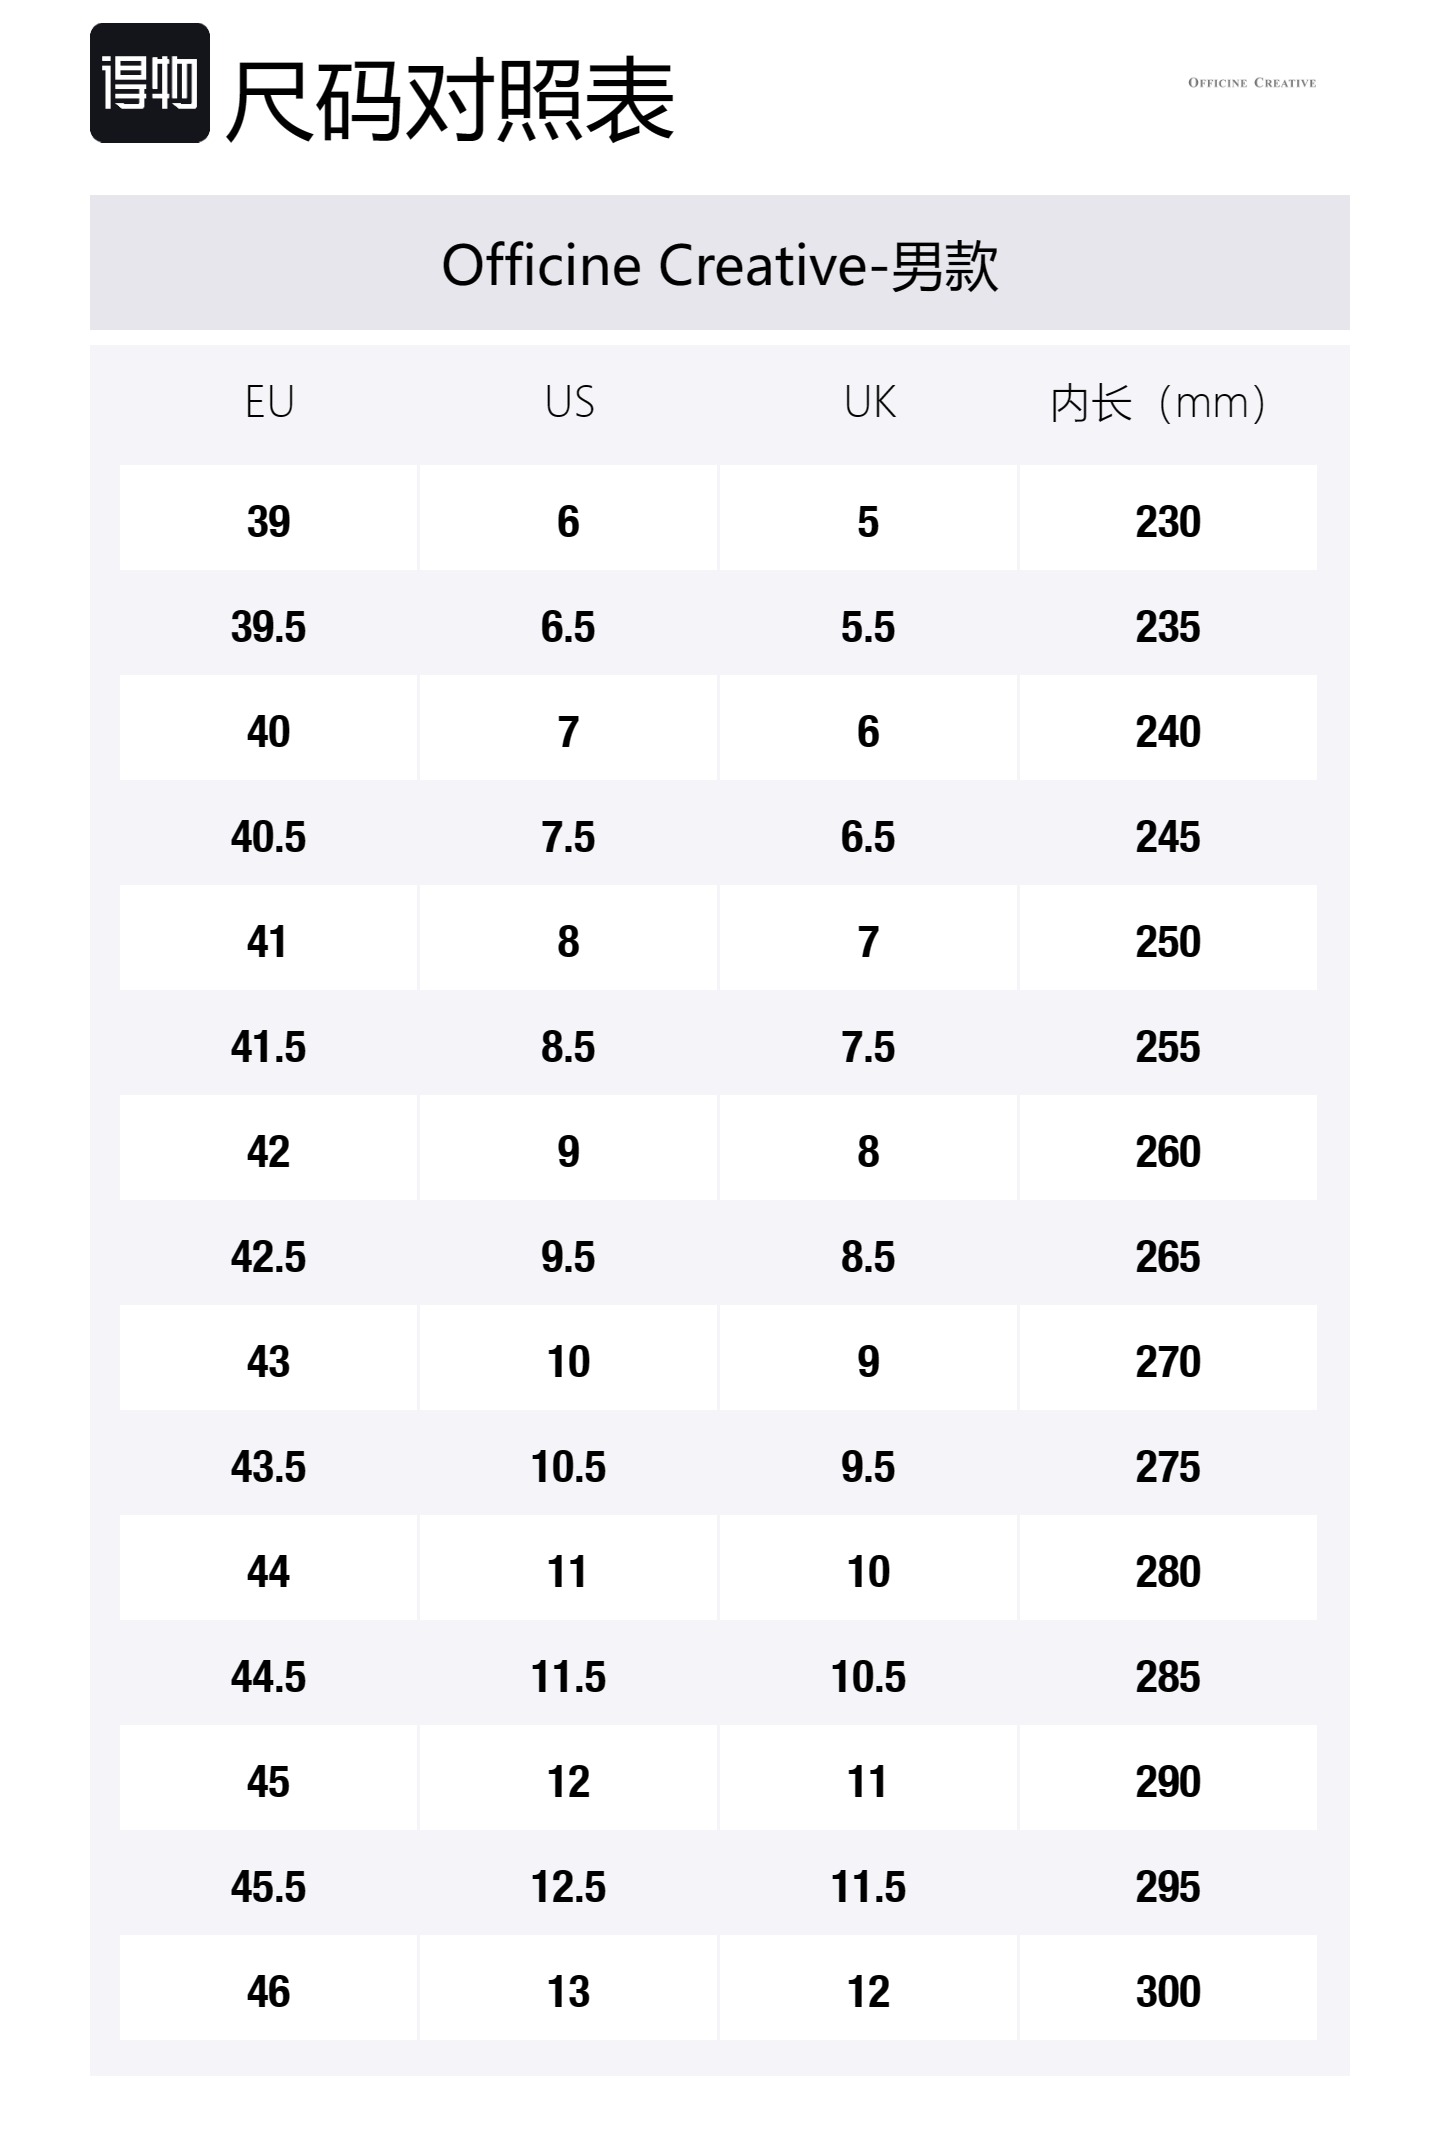1440x2154 pixels.
Task: Click EU size 40.5 cell
Action: click(268, 836)
